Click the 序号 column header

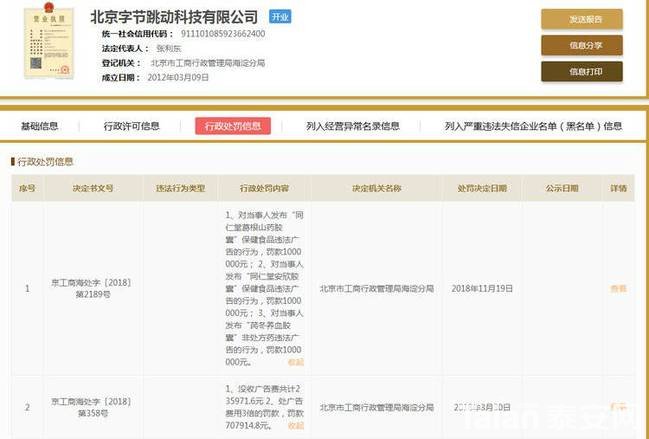(x=27, y=188)
